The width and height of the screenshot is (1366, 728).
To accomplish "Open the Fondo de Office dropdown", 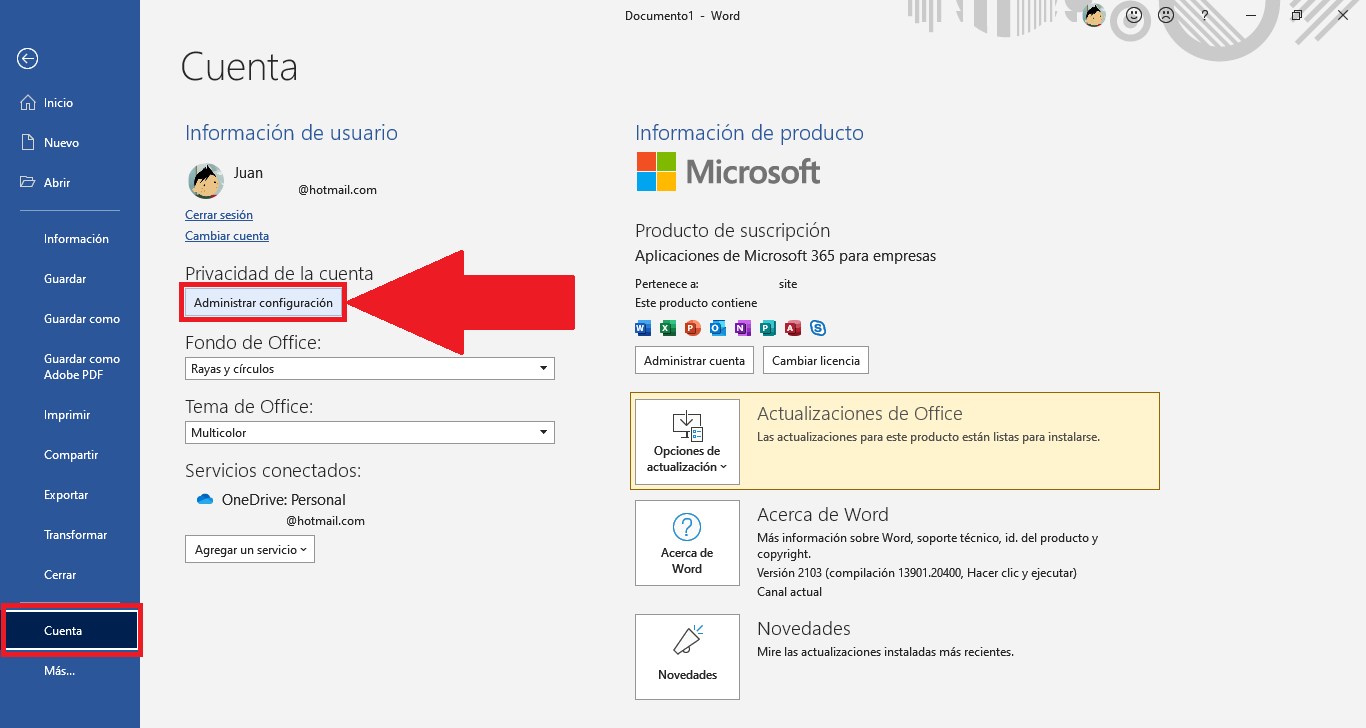I will pyautogui.click(x=370, y=369).
